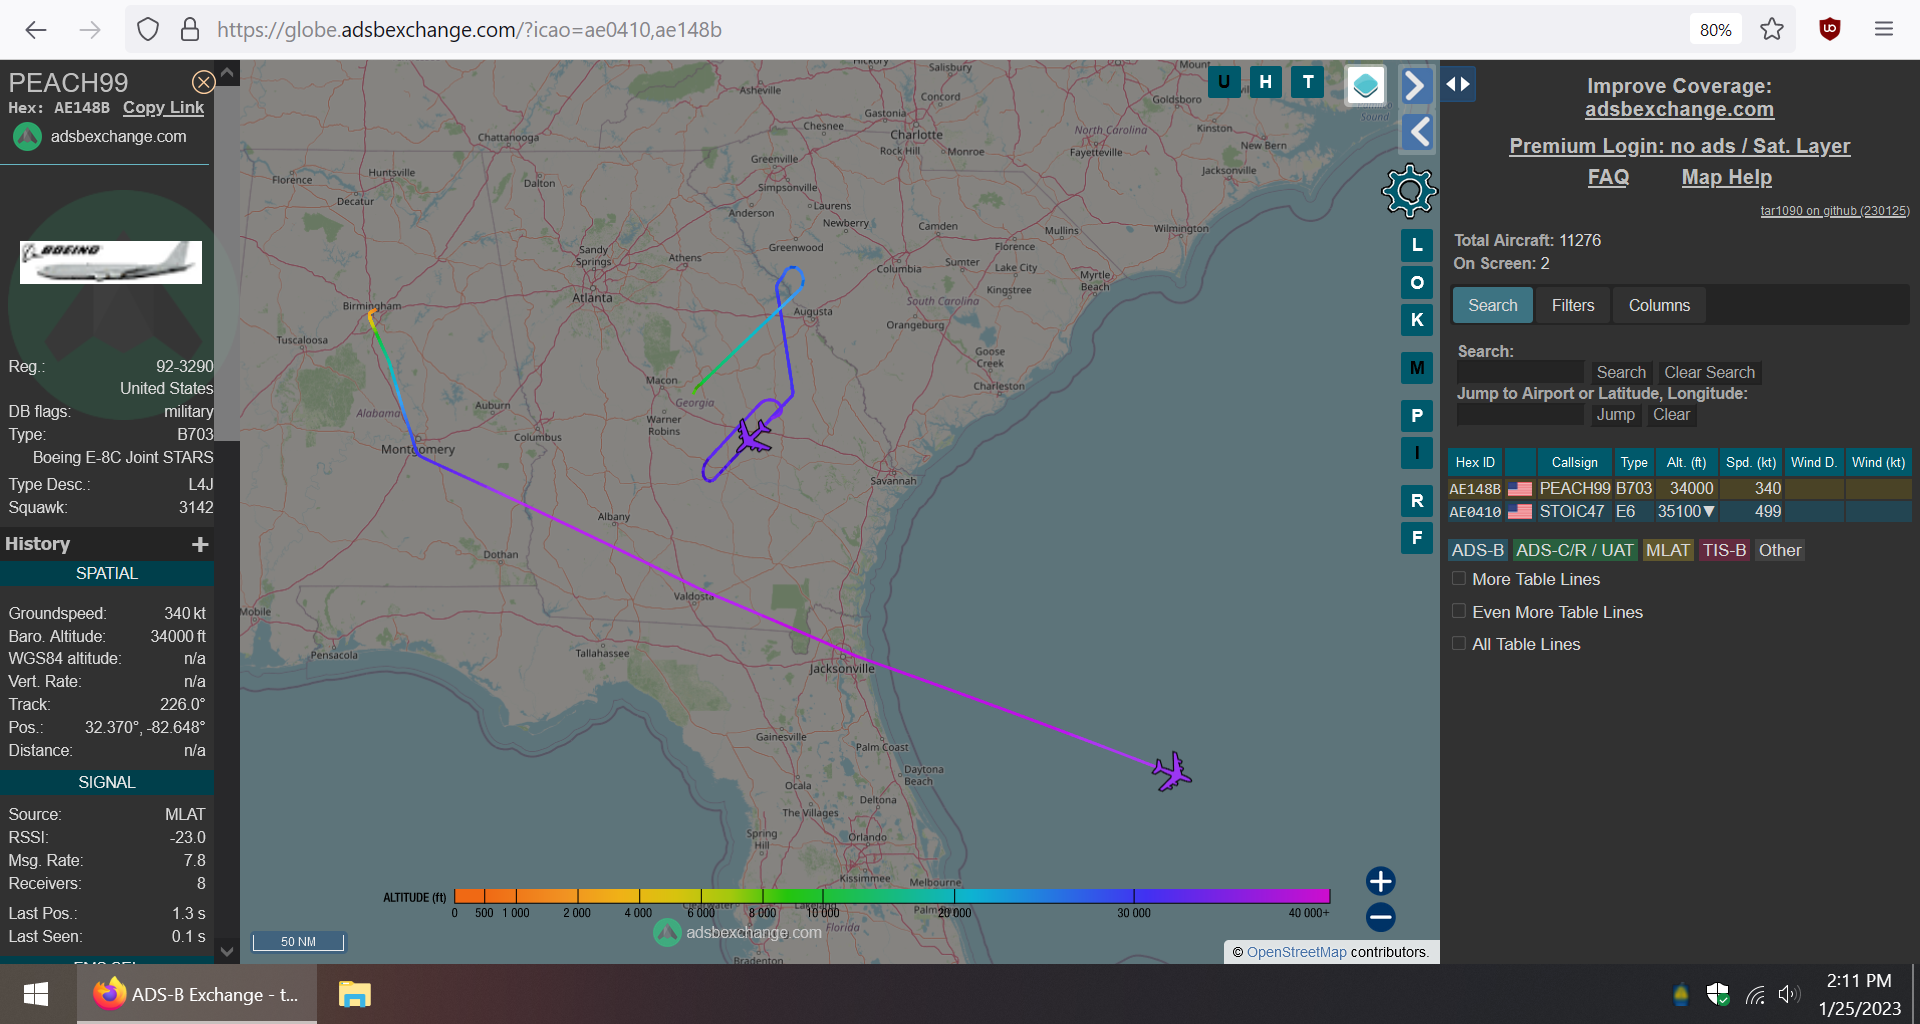Screen dimensions: 1920x1024
Task: Click the Search button beside the search input
Action: click(1620, 372)
